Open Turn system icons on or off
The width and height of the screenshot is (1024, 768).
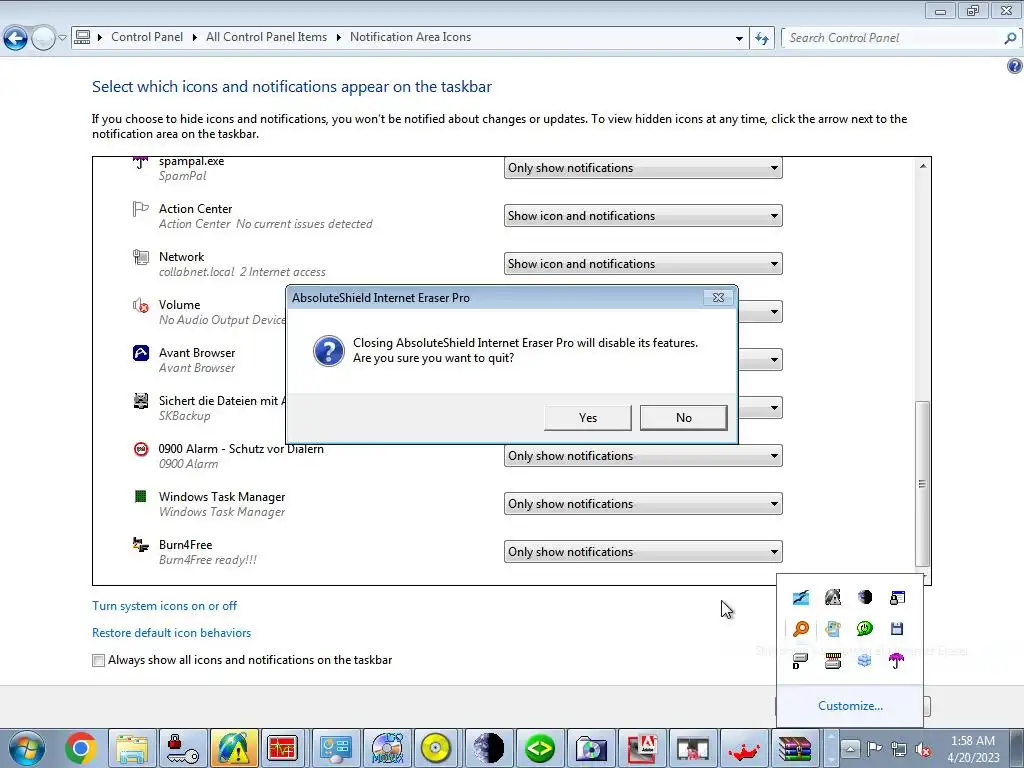click(x=165, y=606)
